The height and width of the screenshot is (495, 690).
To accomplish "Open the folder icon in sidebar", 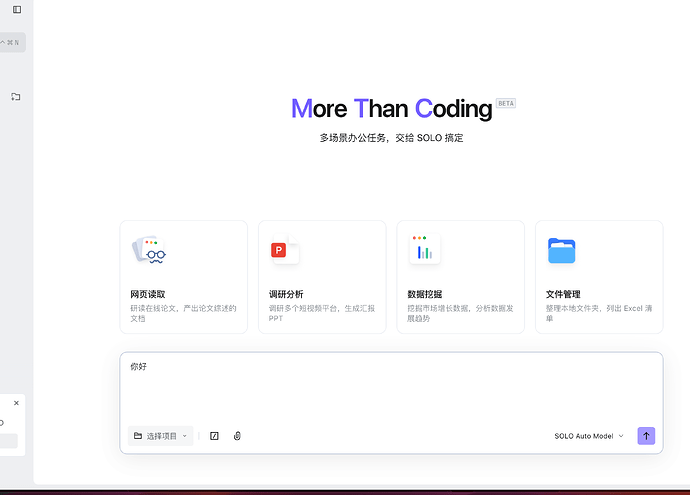I will coord(16,97).
